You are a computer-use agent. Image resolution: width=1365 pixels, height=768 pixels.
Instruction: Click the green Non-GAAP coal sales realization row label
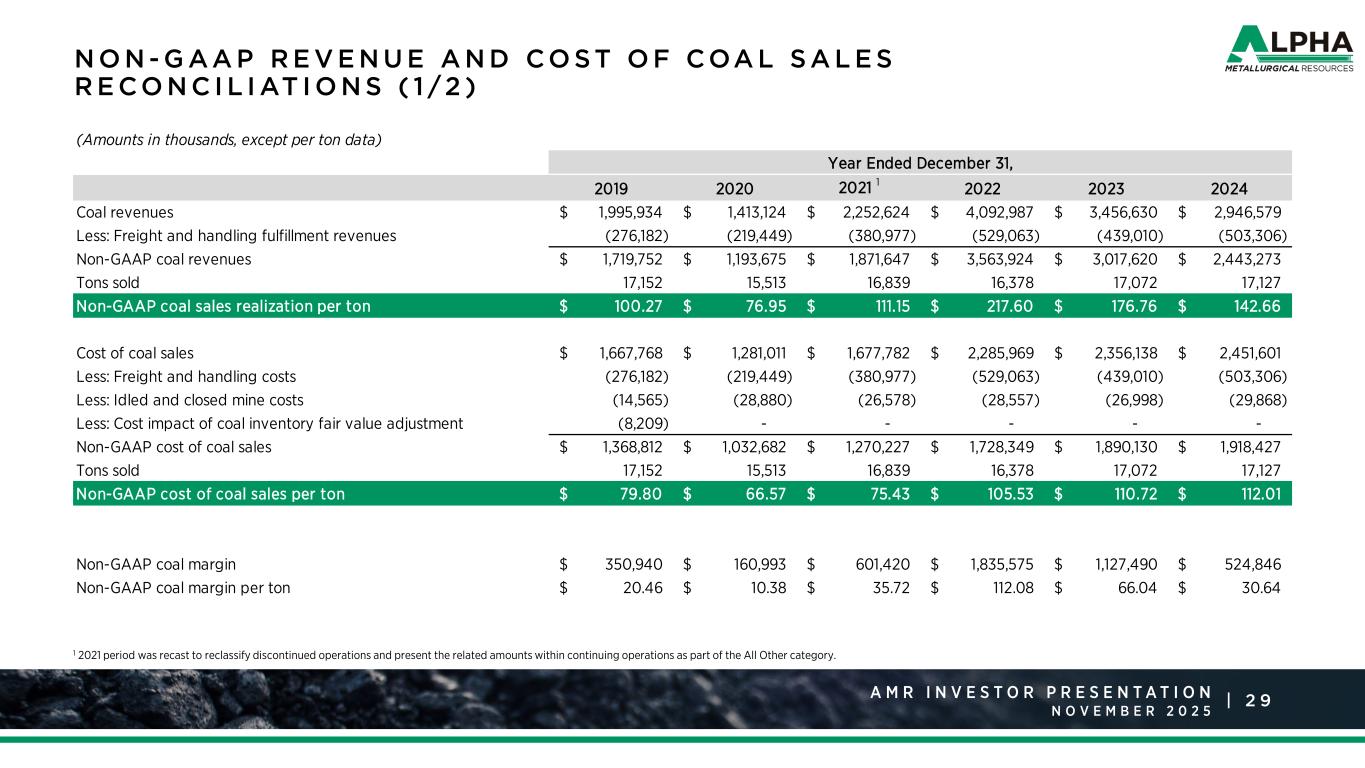point(223,306)
